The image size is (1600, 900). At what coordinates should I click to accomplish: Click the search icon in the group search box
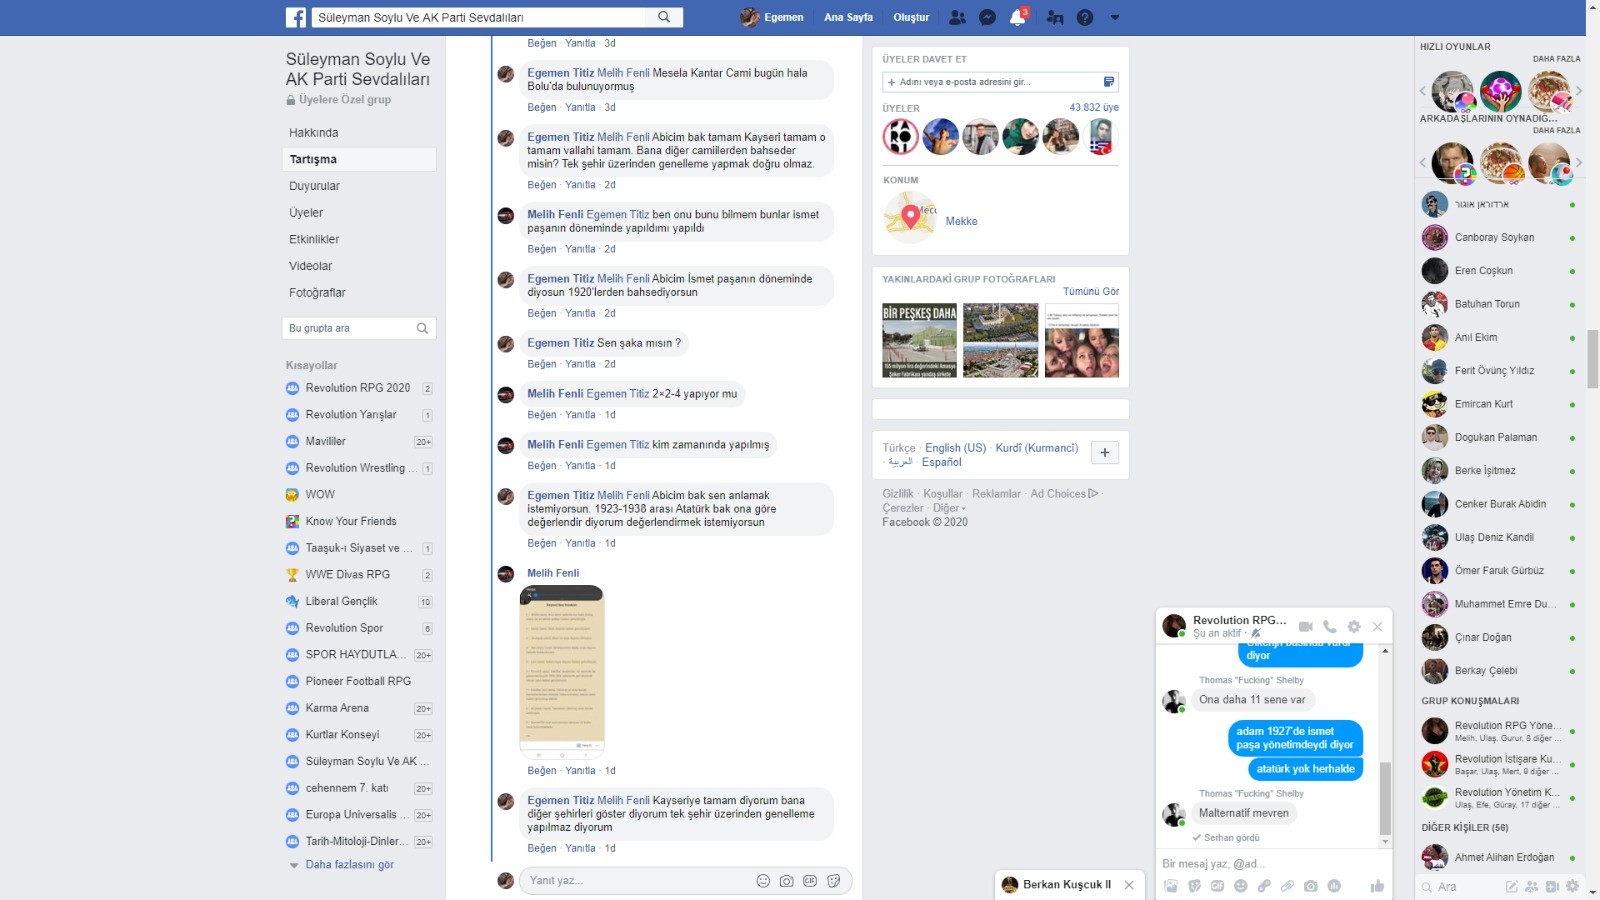(x=422, y=328)
